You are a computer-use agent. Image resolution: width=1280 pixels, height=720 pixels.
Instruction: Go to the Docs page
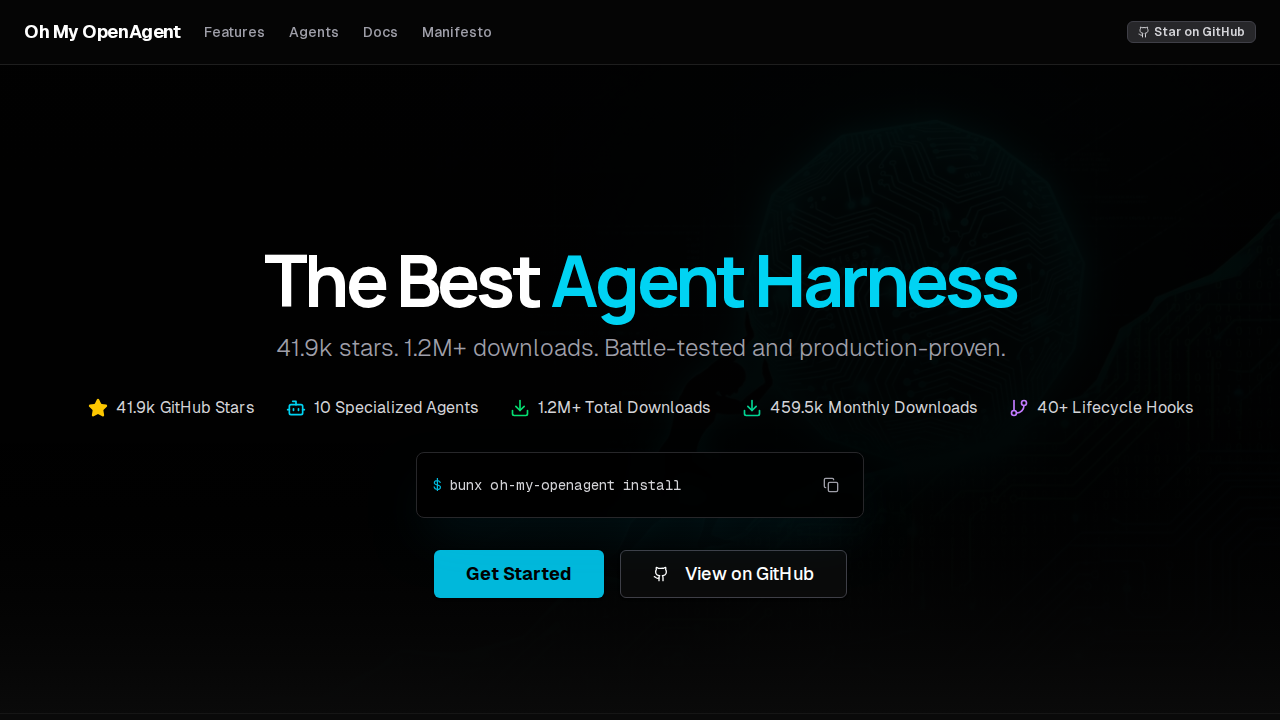[380, 32]
